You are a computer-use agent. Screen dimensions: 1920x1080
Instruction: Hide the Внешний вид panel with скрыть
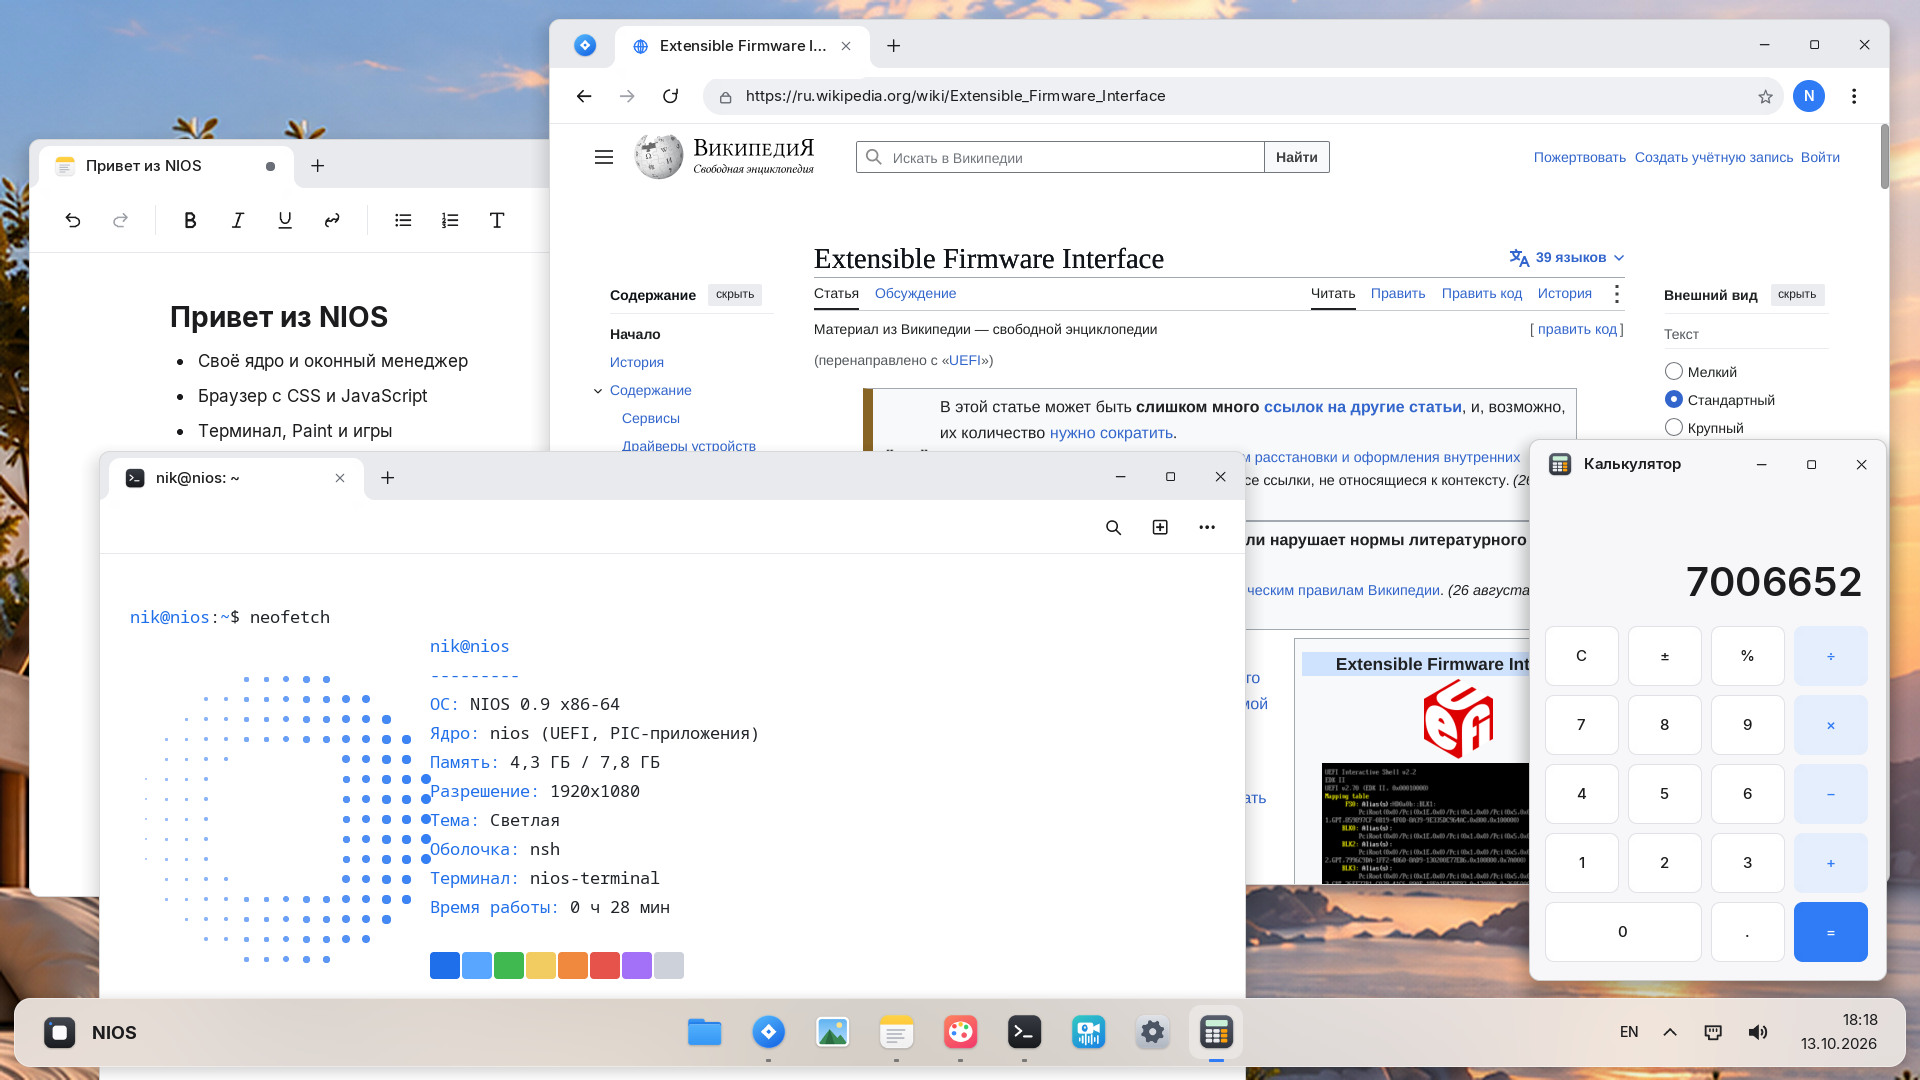(1797, 295)
